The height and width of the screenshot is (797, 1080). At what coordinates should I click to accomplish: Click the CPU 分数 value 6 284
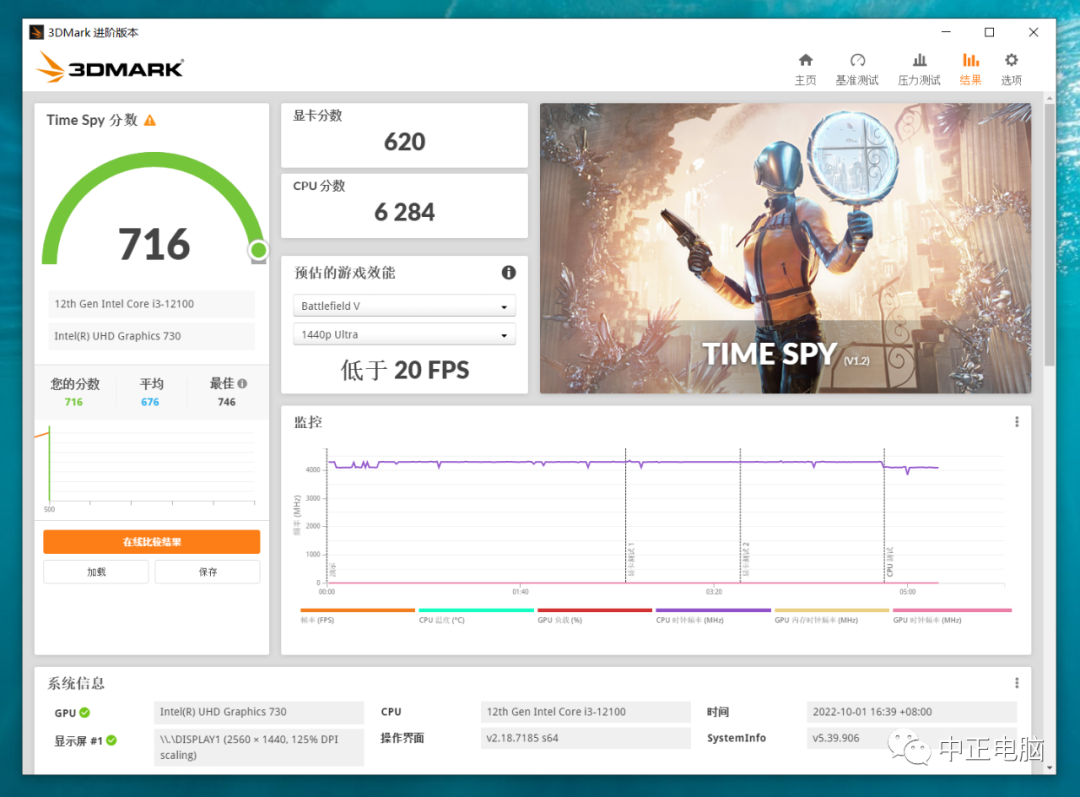404,212
